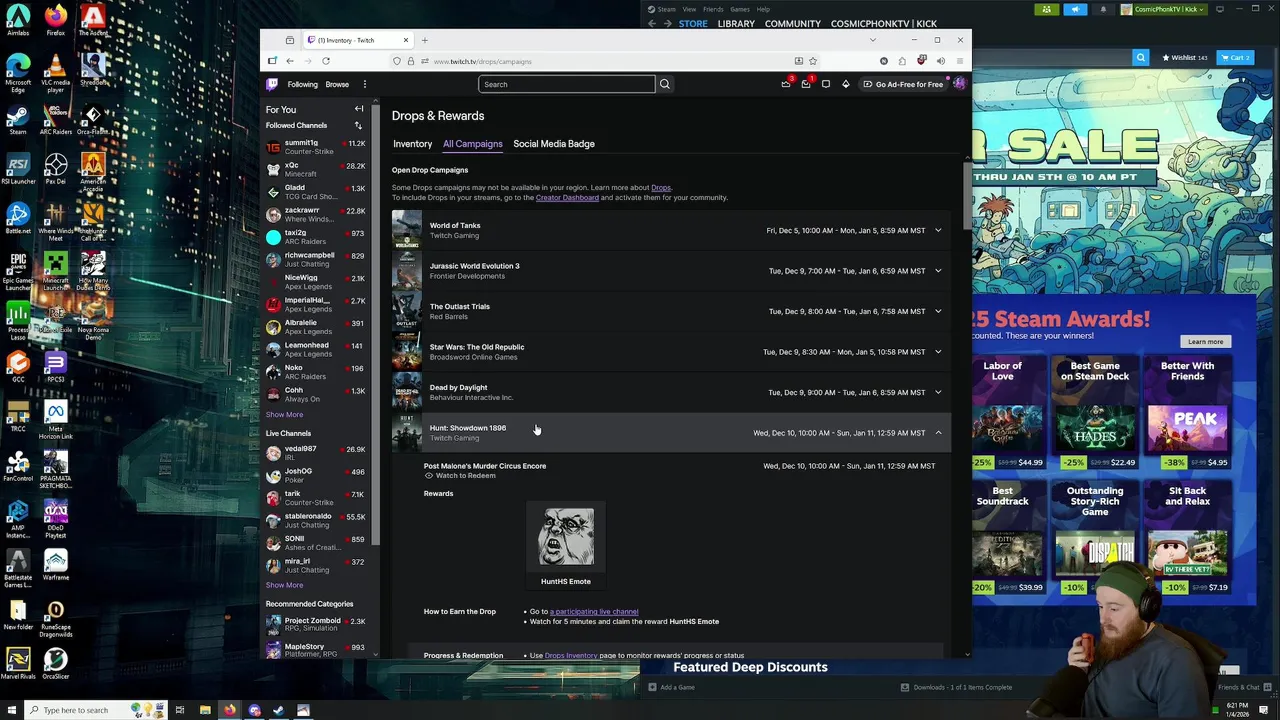The height and width of the screenshot is (720, 1280).
Task: Open Firefox hamburger application menu
Action: [x=960, y=61]
